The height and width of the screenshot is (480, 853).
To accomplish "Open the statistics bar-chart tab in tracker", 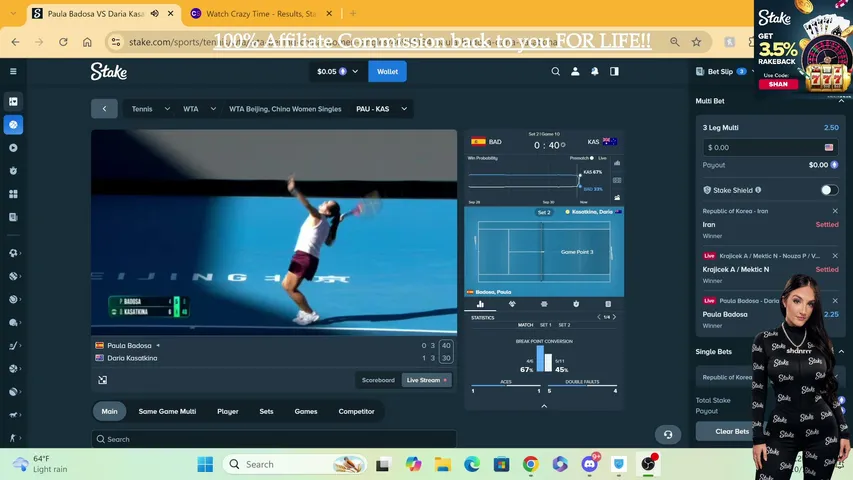I will pyautogui.click(x=480, y=304).
